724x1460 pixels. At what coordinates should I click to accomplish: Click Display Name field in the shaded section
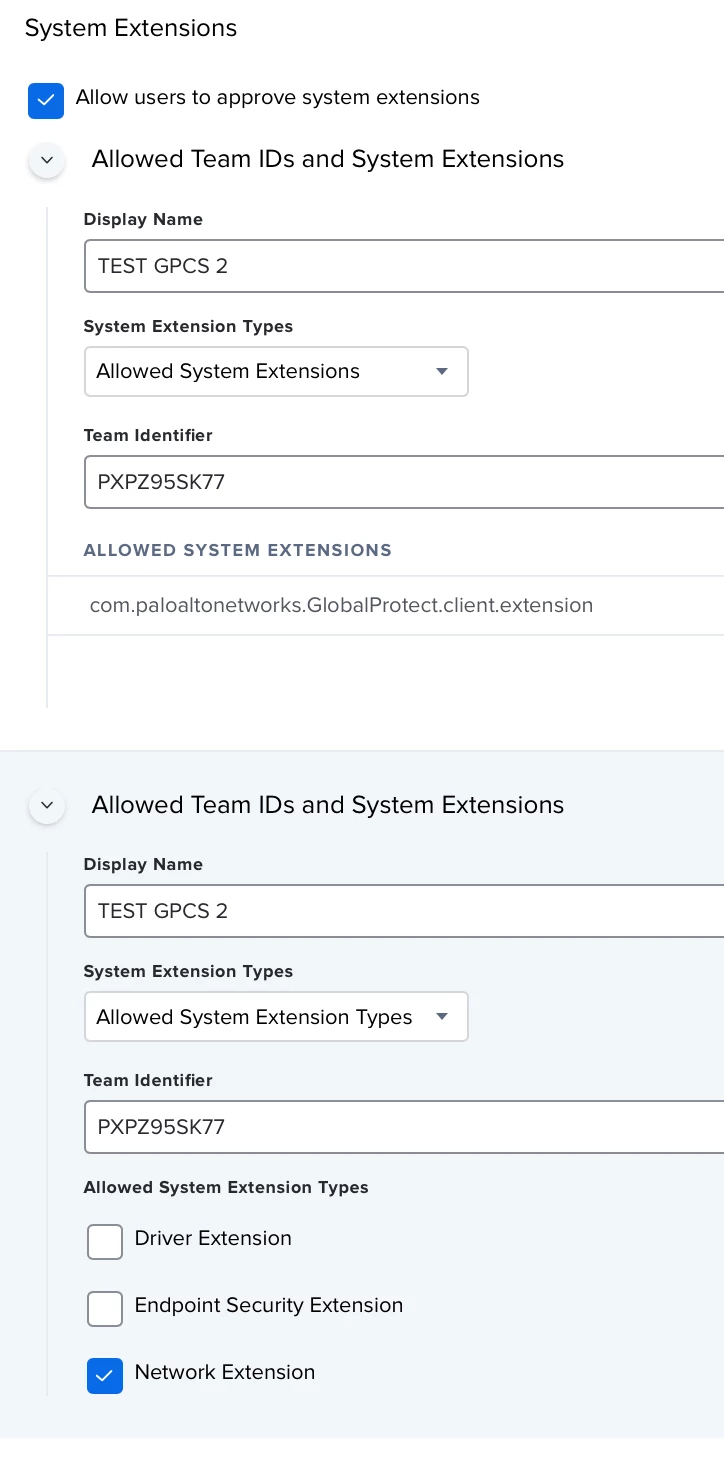404,911
